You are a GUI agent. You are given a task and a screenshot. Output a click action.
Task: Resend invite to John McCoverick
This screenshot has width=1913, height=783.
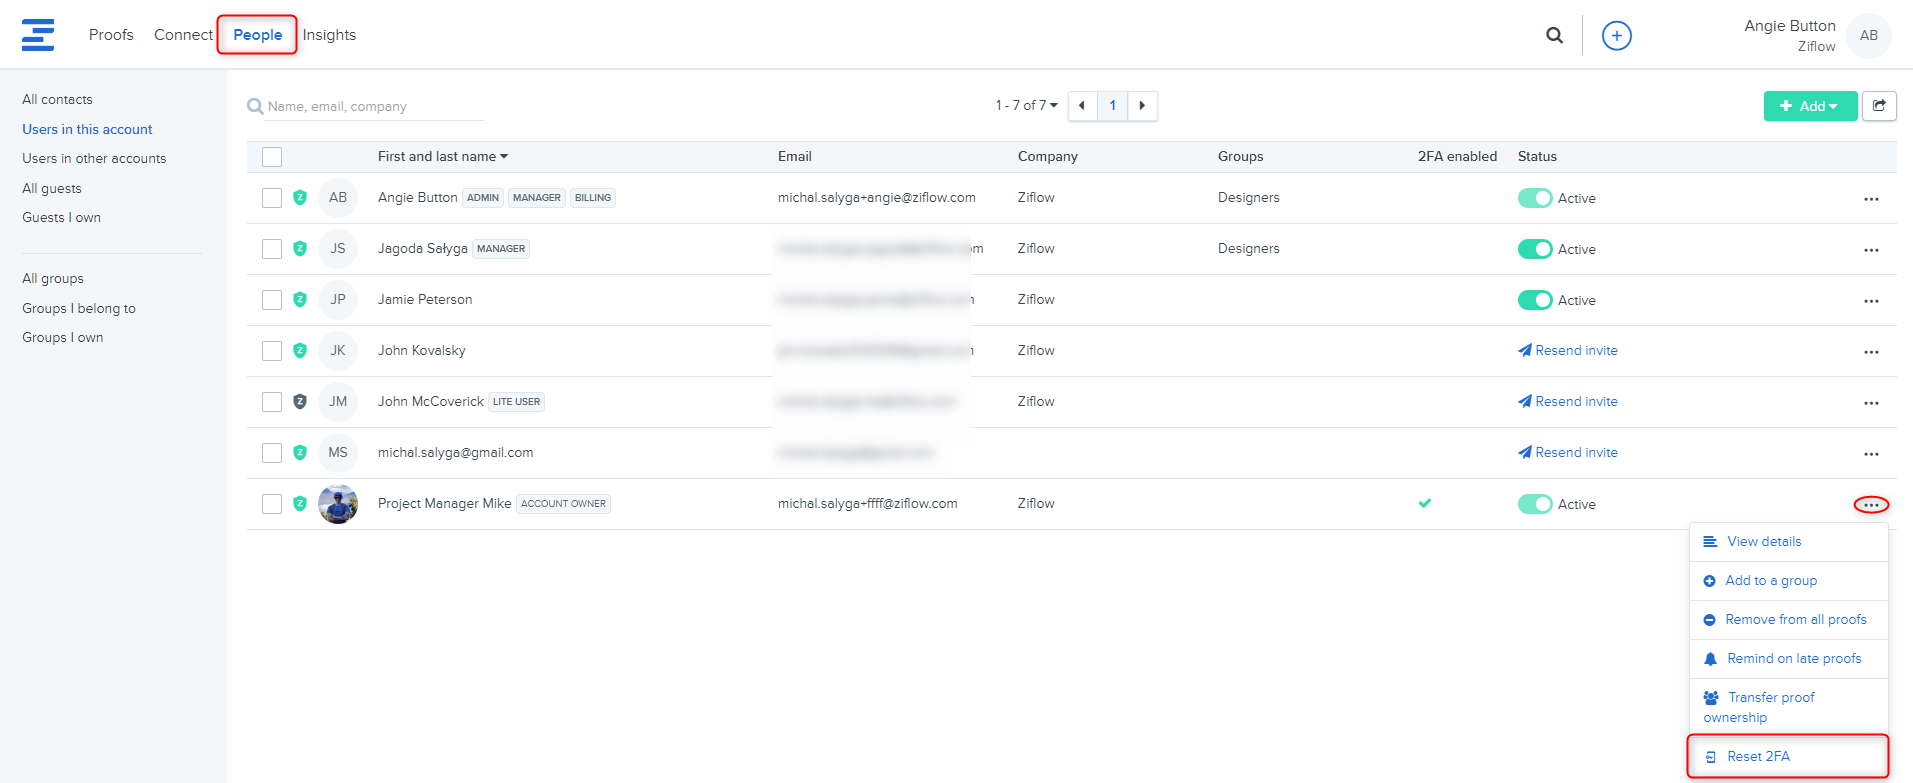tap(1568, 402)
